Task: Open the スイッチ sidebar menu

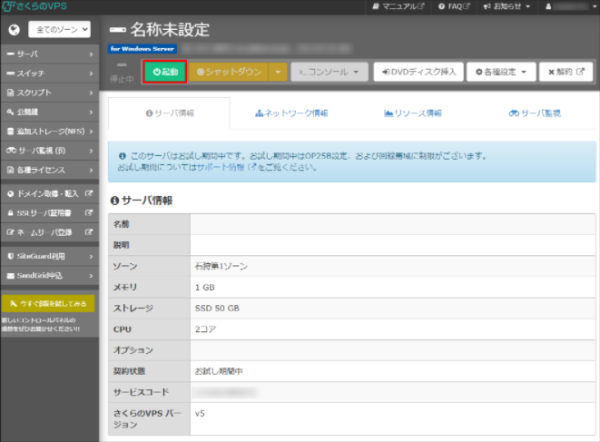Action: 50,73
